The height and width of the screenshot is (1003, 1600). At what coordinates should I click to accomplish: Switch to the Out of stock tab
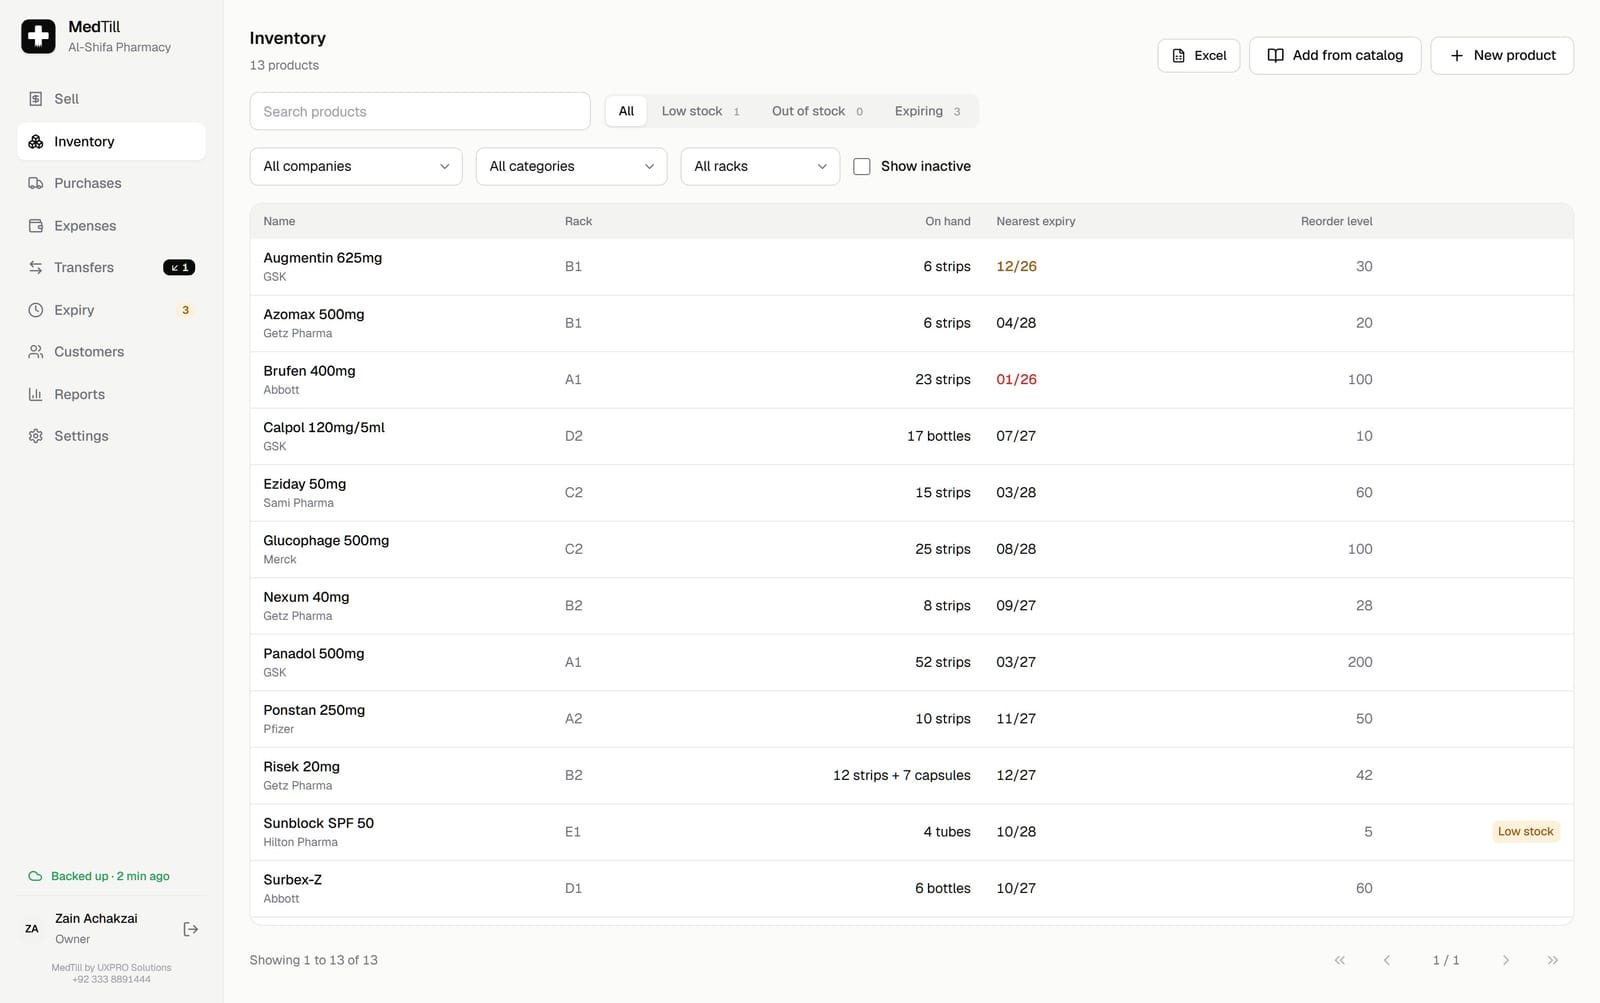point(816,111)
